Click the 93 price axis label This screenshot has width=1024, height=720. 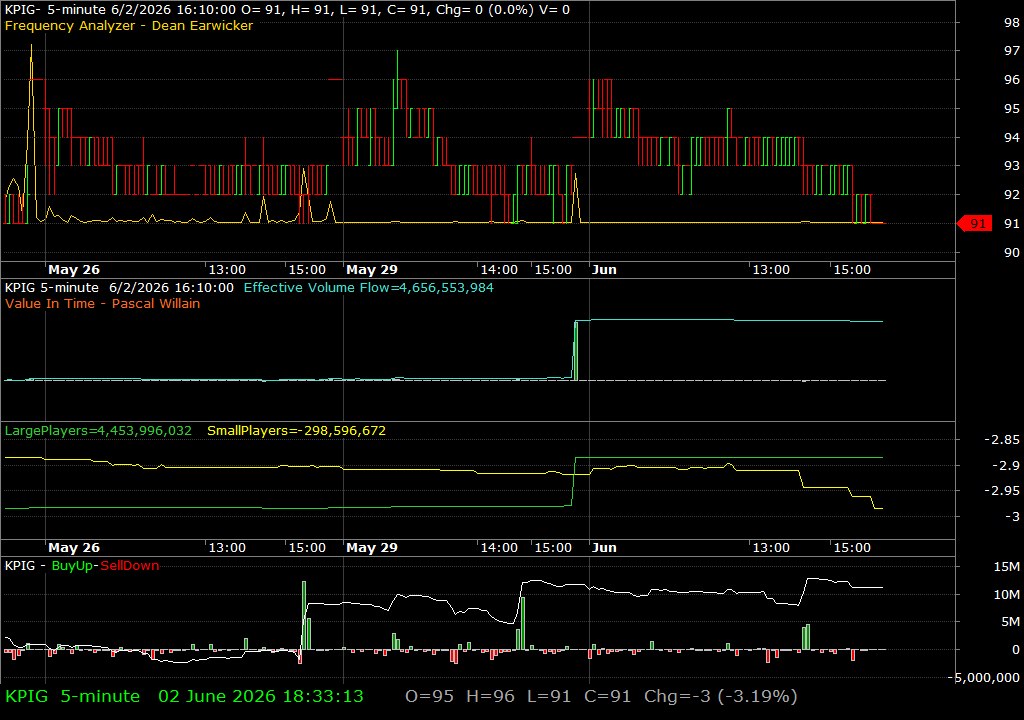(1011, 166)
